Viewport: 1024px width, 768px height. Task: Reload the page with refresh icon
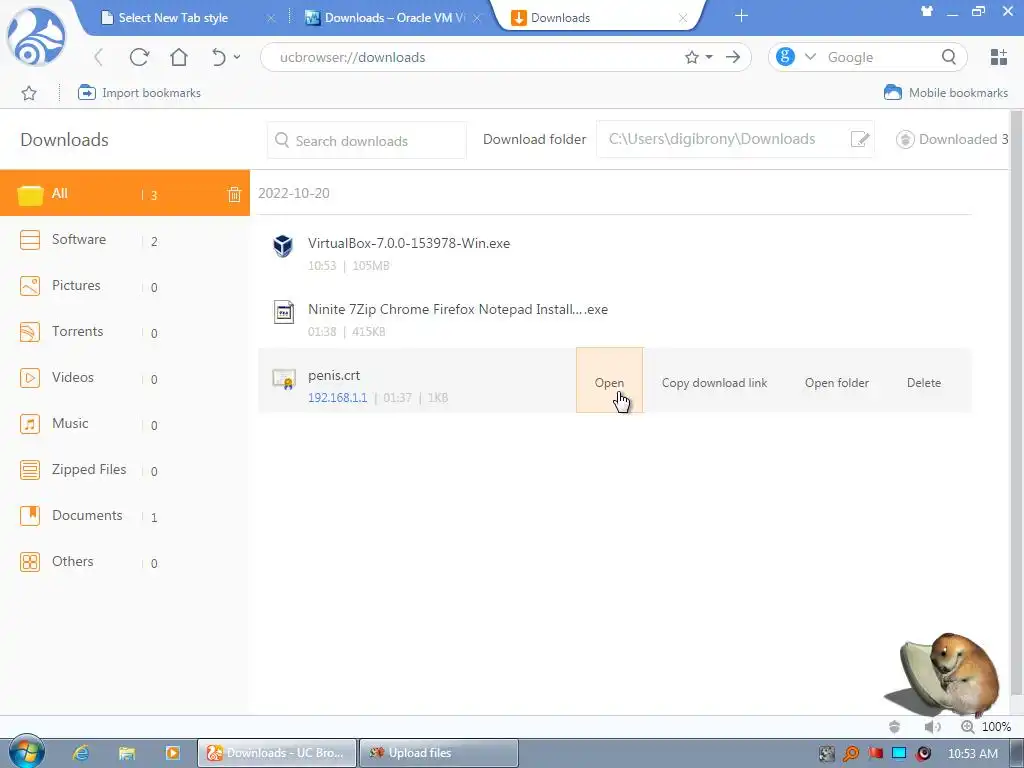[x=139, y=57]
